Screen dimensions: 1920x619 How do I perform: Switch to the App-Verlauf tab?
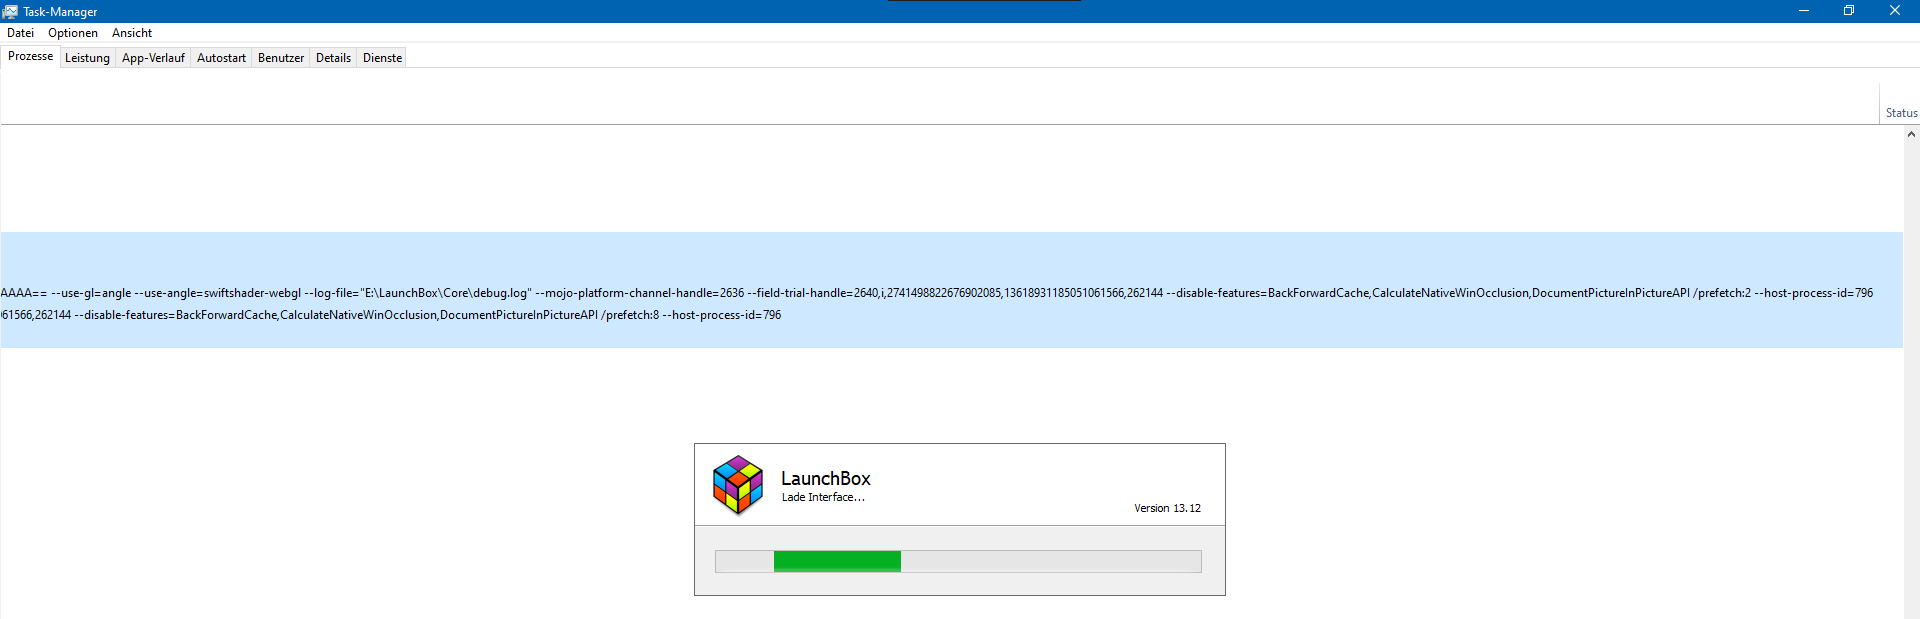tap(153, 58)
